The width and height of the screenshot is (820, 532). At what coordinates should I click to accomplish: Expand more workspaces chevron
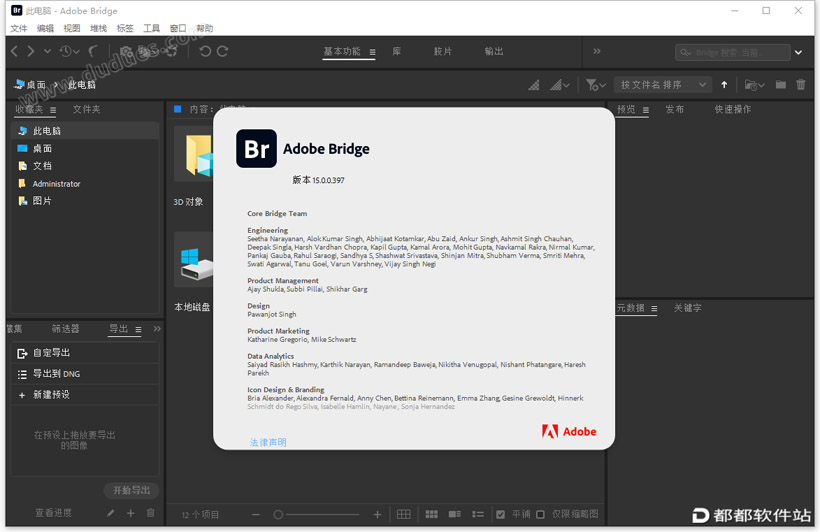point(597,51)
